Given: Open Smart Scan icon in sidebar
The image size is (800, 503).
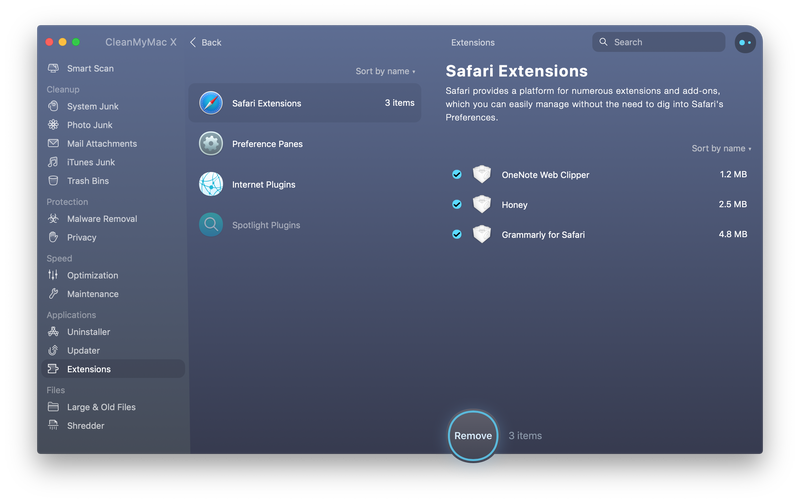Looking at the screenshot, I should click(x=53, y=68).
